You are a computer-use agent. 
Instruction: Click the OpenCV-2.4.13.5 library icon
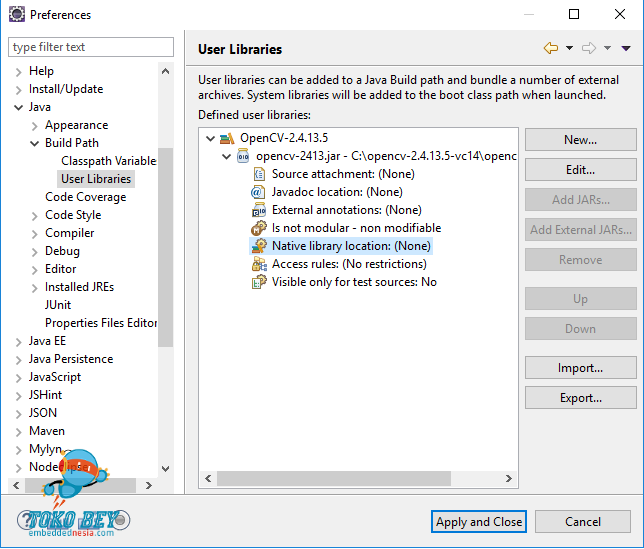(227, 138)
